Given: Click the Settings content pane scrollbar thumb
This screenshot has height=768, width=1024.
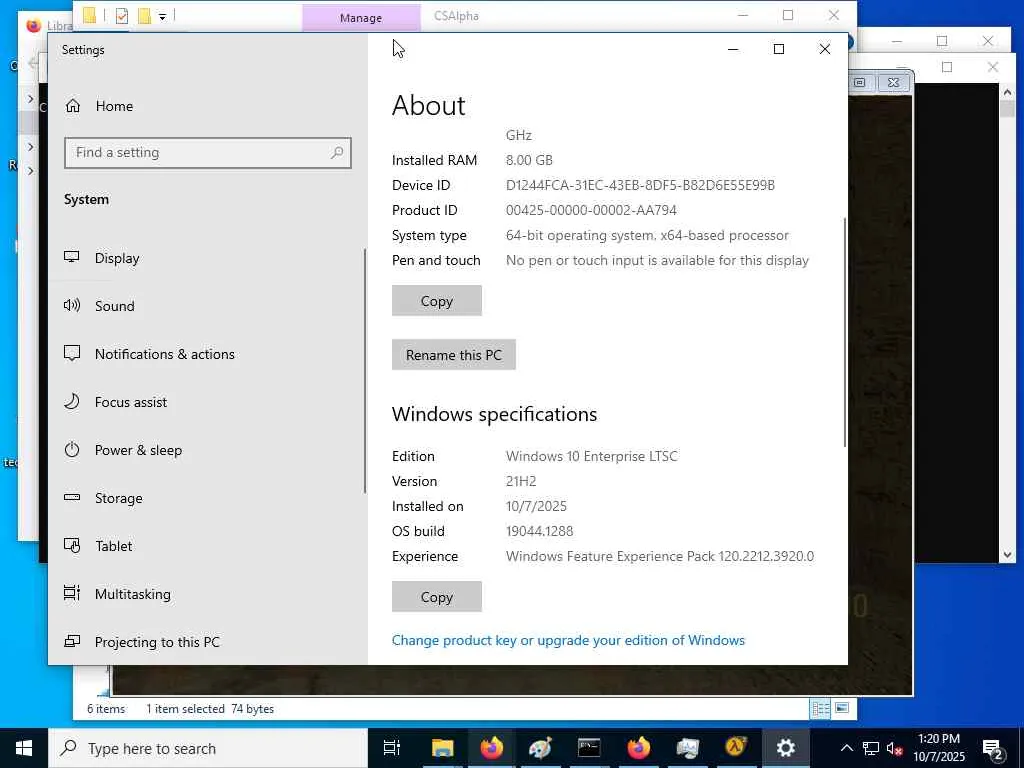Looking at the screenshot, I should (x=845, y=332).
